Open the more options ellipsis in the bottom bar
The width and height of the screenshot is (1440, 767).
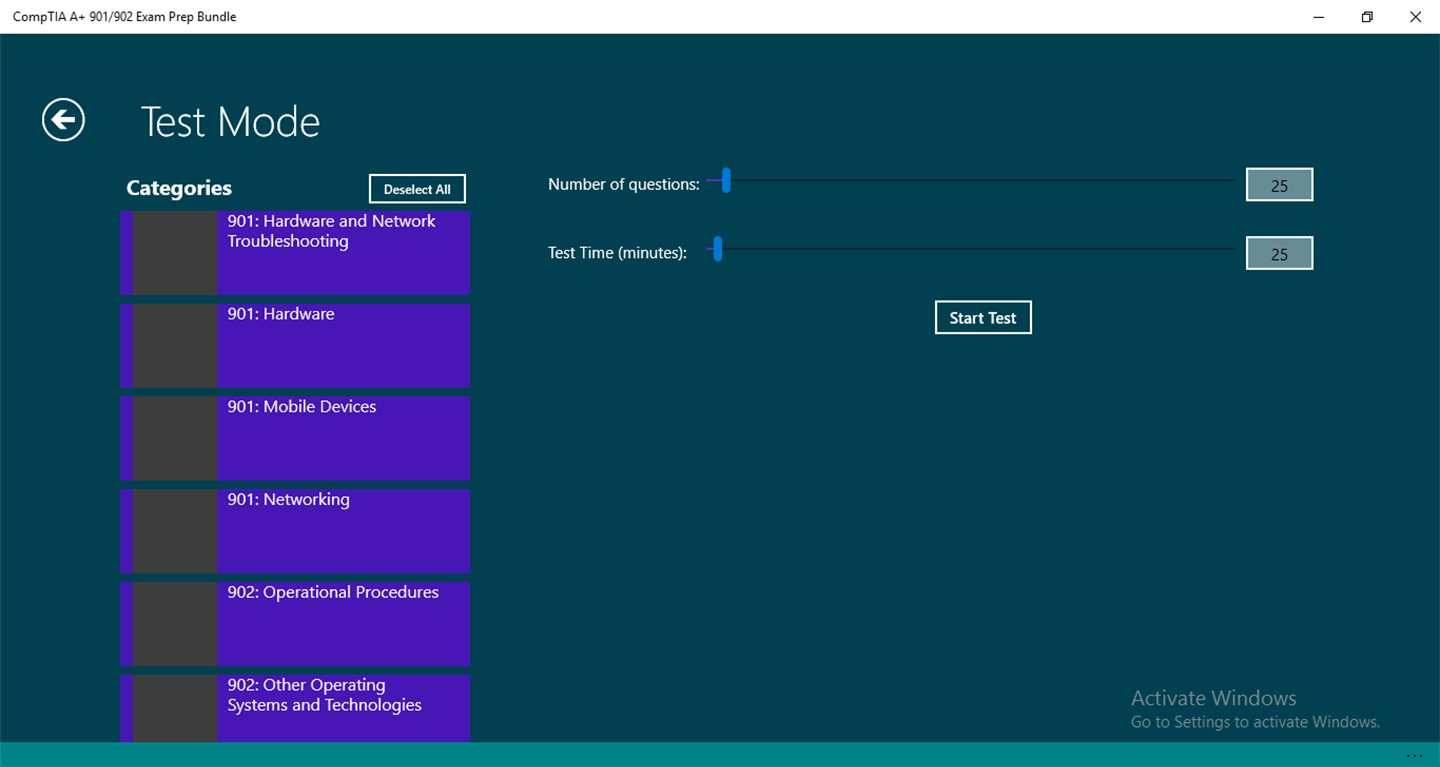[x=1413, y=755]
